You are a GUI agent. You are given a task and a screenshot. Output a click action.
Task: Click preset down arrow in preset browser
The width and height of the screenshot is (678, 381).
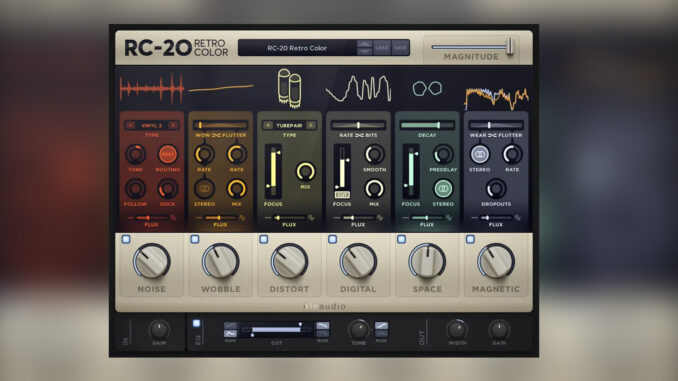point(365,51)
